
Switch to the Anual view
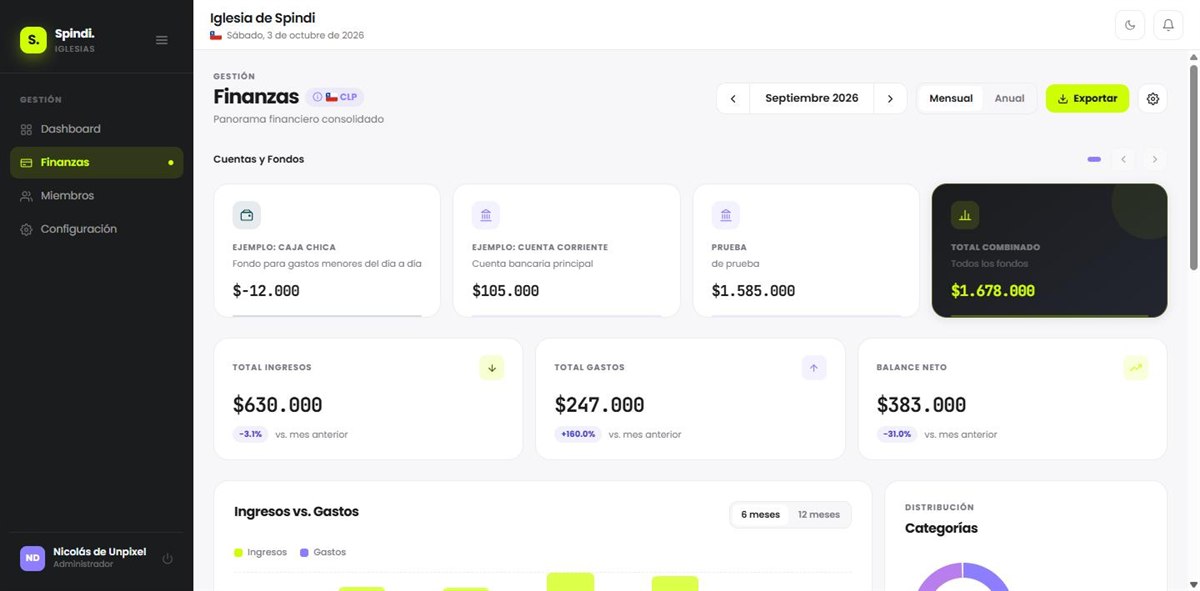click(1009, 99)
